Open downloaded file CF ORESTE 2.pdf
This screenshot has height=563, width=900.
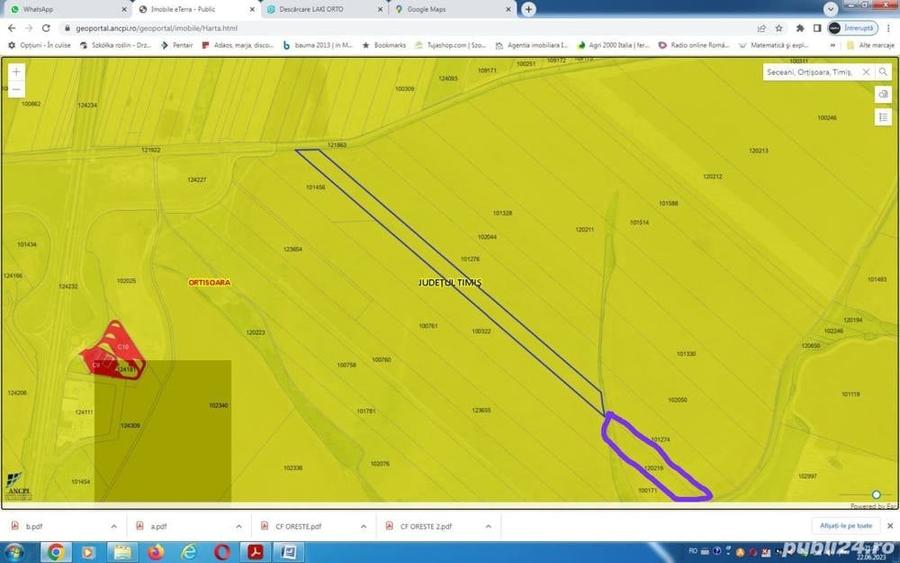click(427, 526)
